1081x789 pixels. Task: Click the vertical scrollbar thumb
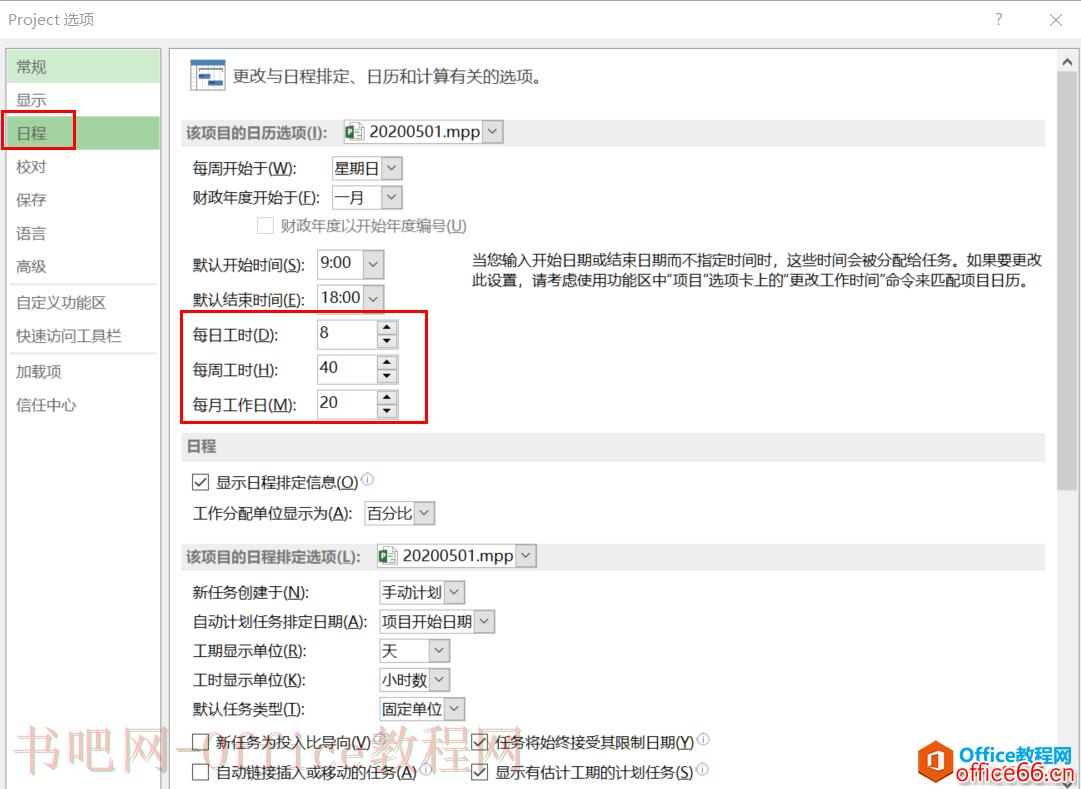pyautogui.click(x=1067, y=281)
